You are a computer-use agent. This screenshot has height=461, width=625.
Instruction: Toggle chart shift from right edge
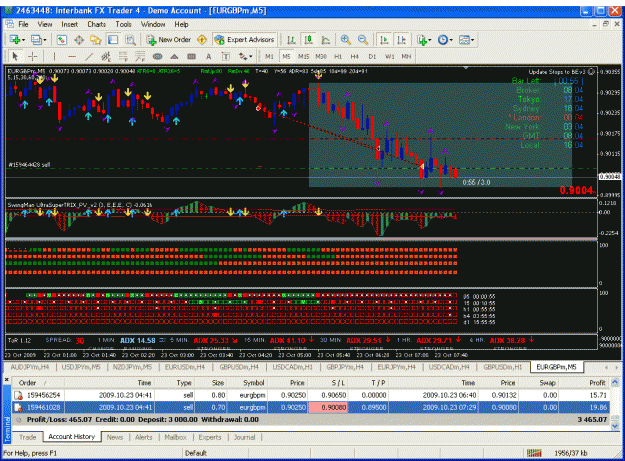point(401,40)
